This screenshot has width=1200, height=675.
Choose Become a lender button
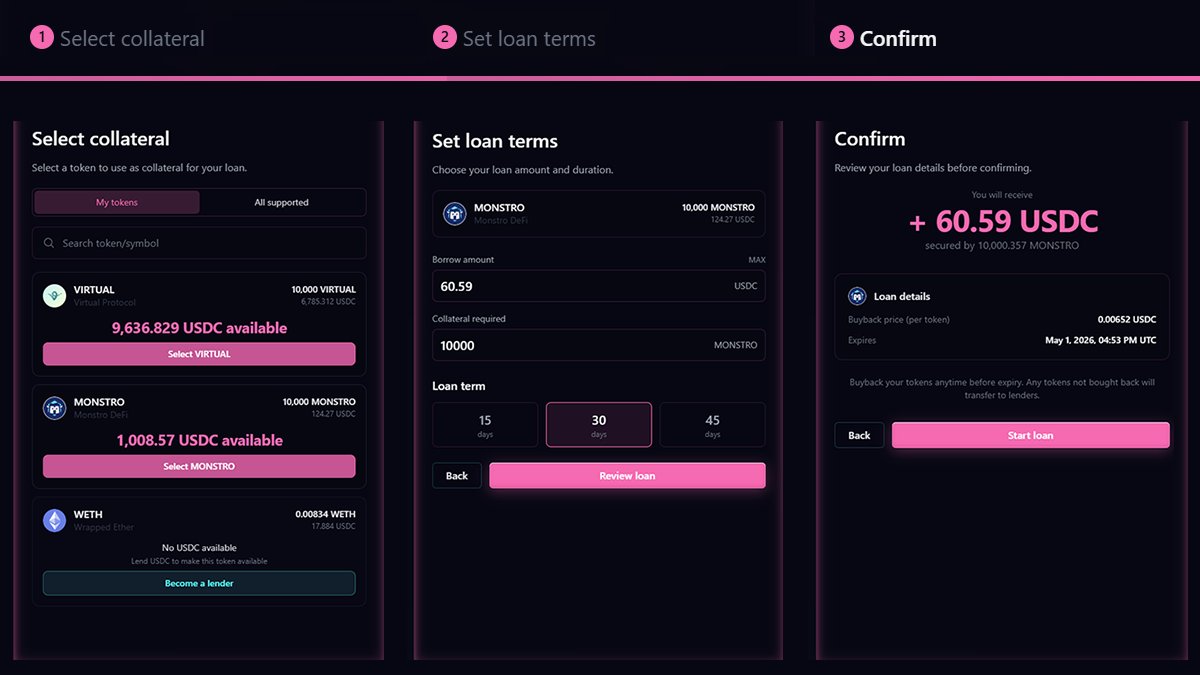point(199,583)
